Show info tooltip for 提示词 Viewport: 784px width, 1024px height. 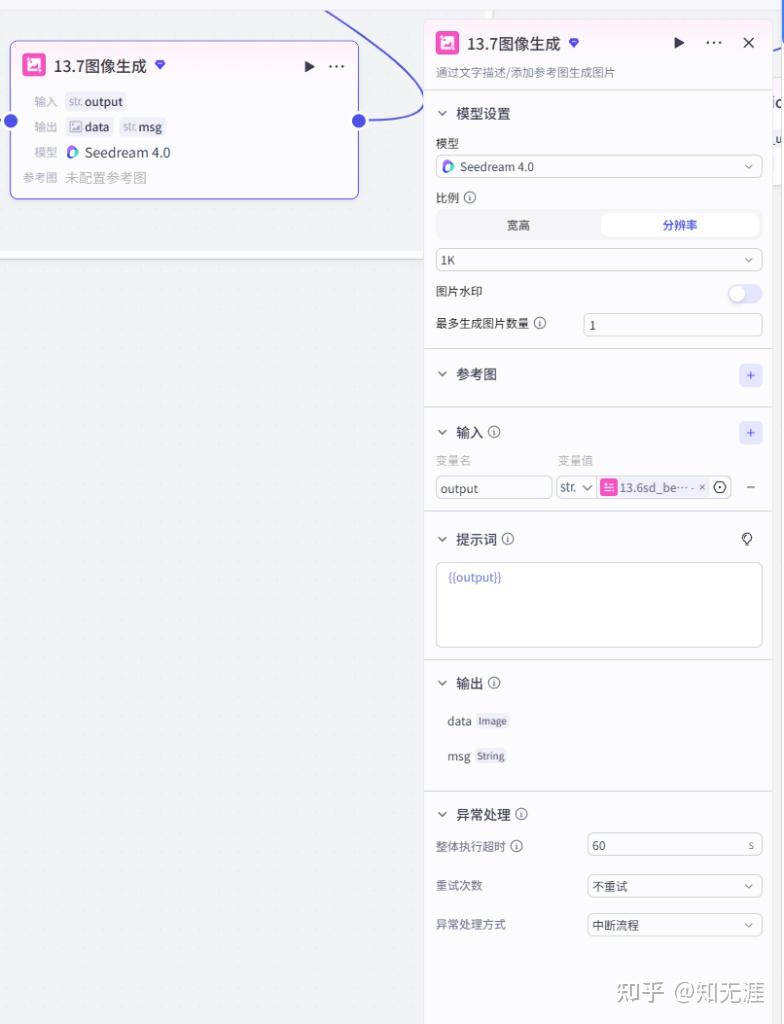[x=508, y=539]
